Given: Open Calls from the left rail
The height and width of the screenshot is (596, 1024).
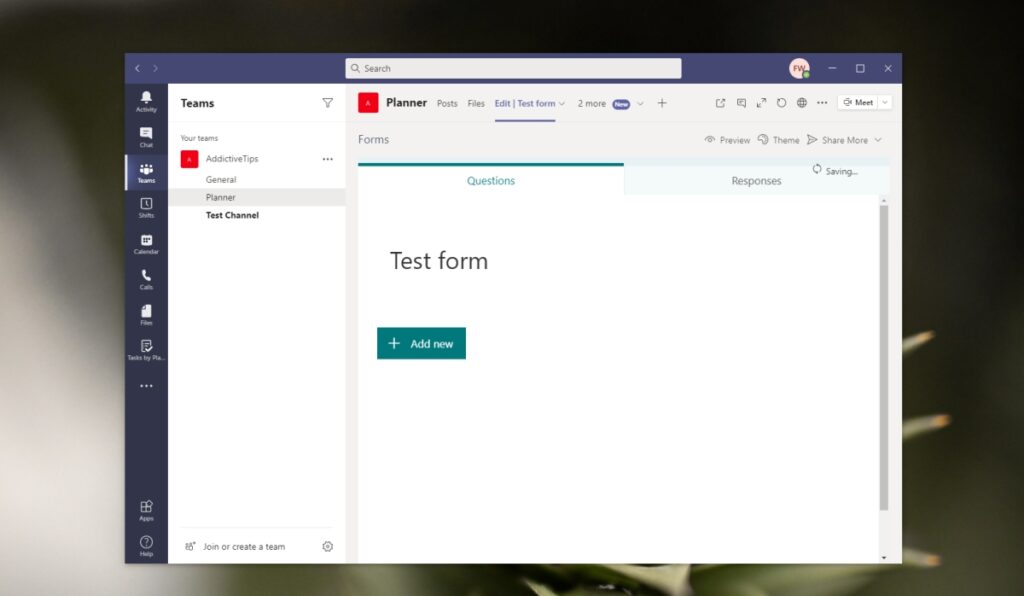Looking at the screenshot, I should tap(146, 279).
